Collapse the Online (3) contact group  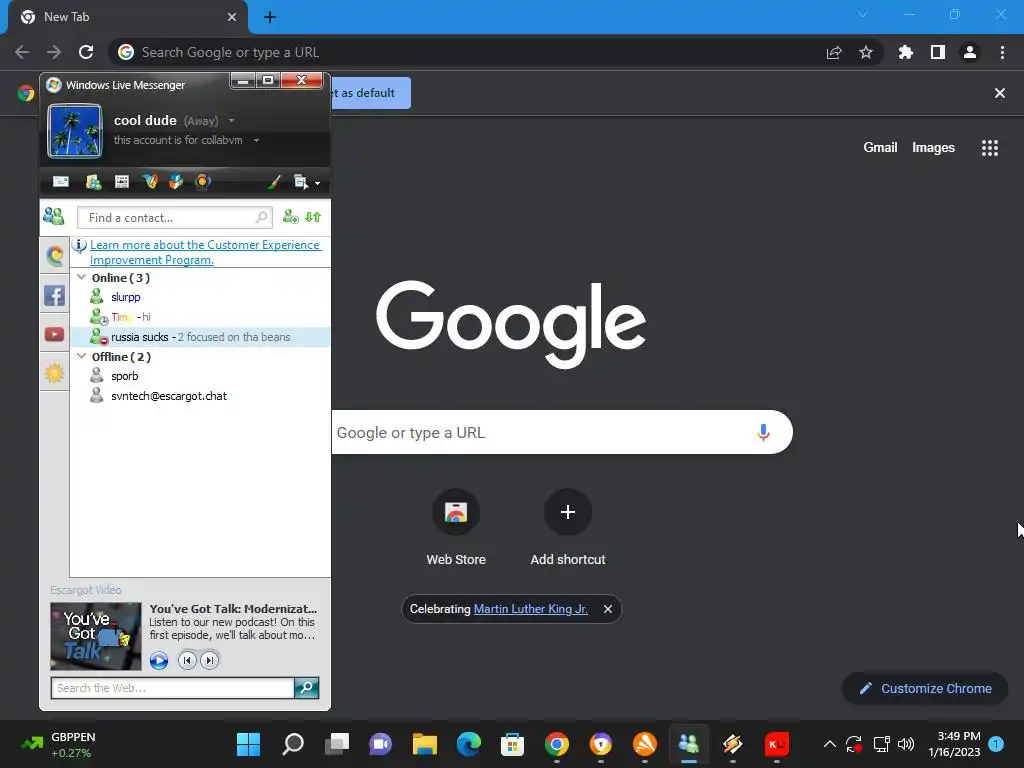82,277
